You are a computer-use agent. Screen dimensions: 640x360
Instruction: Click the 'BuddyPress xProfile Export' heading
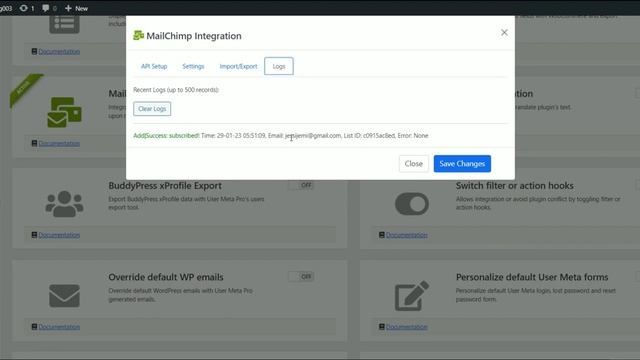point(165,185)
